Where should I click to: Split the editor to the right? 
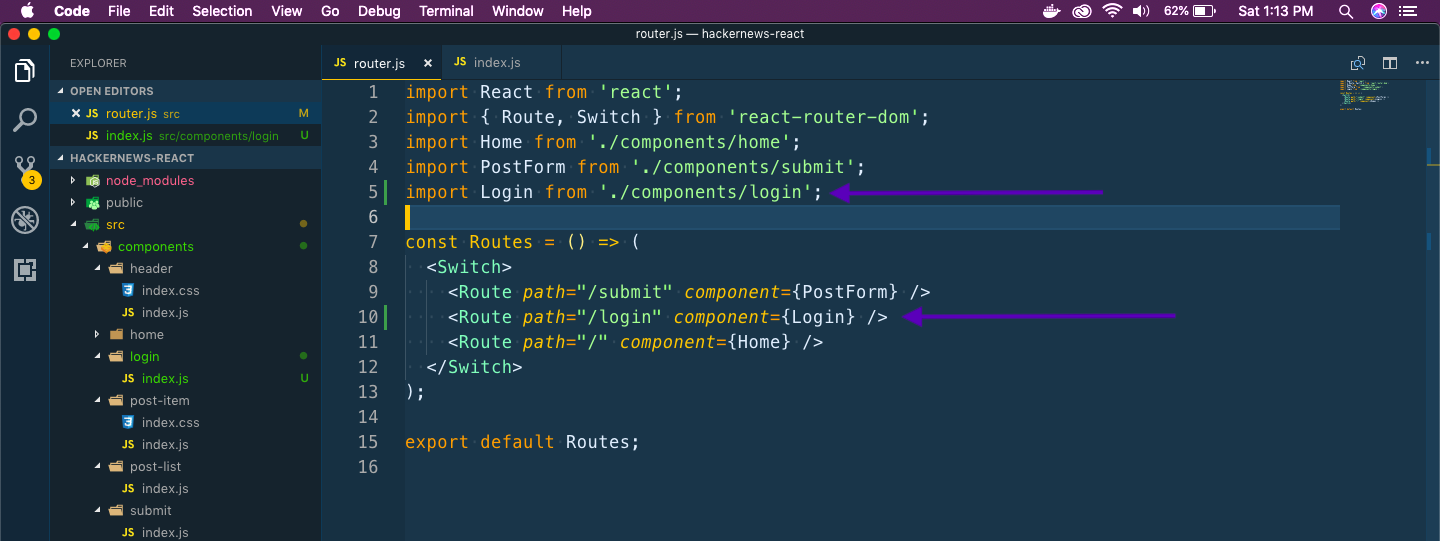point(1390,63)
